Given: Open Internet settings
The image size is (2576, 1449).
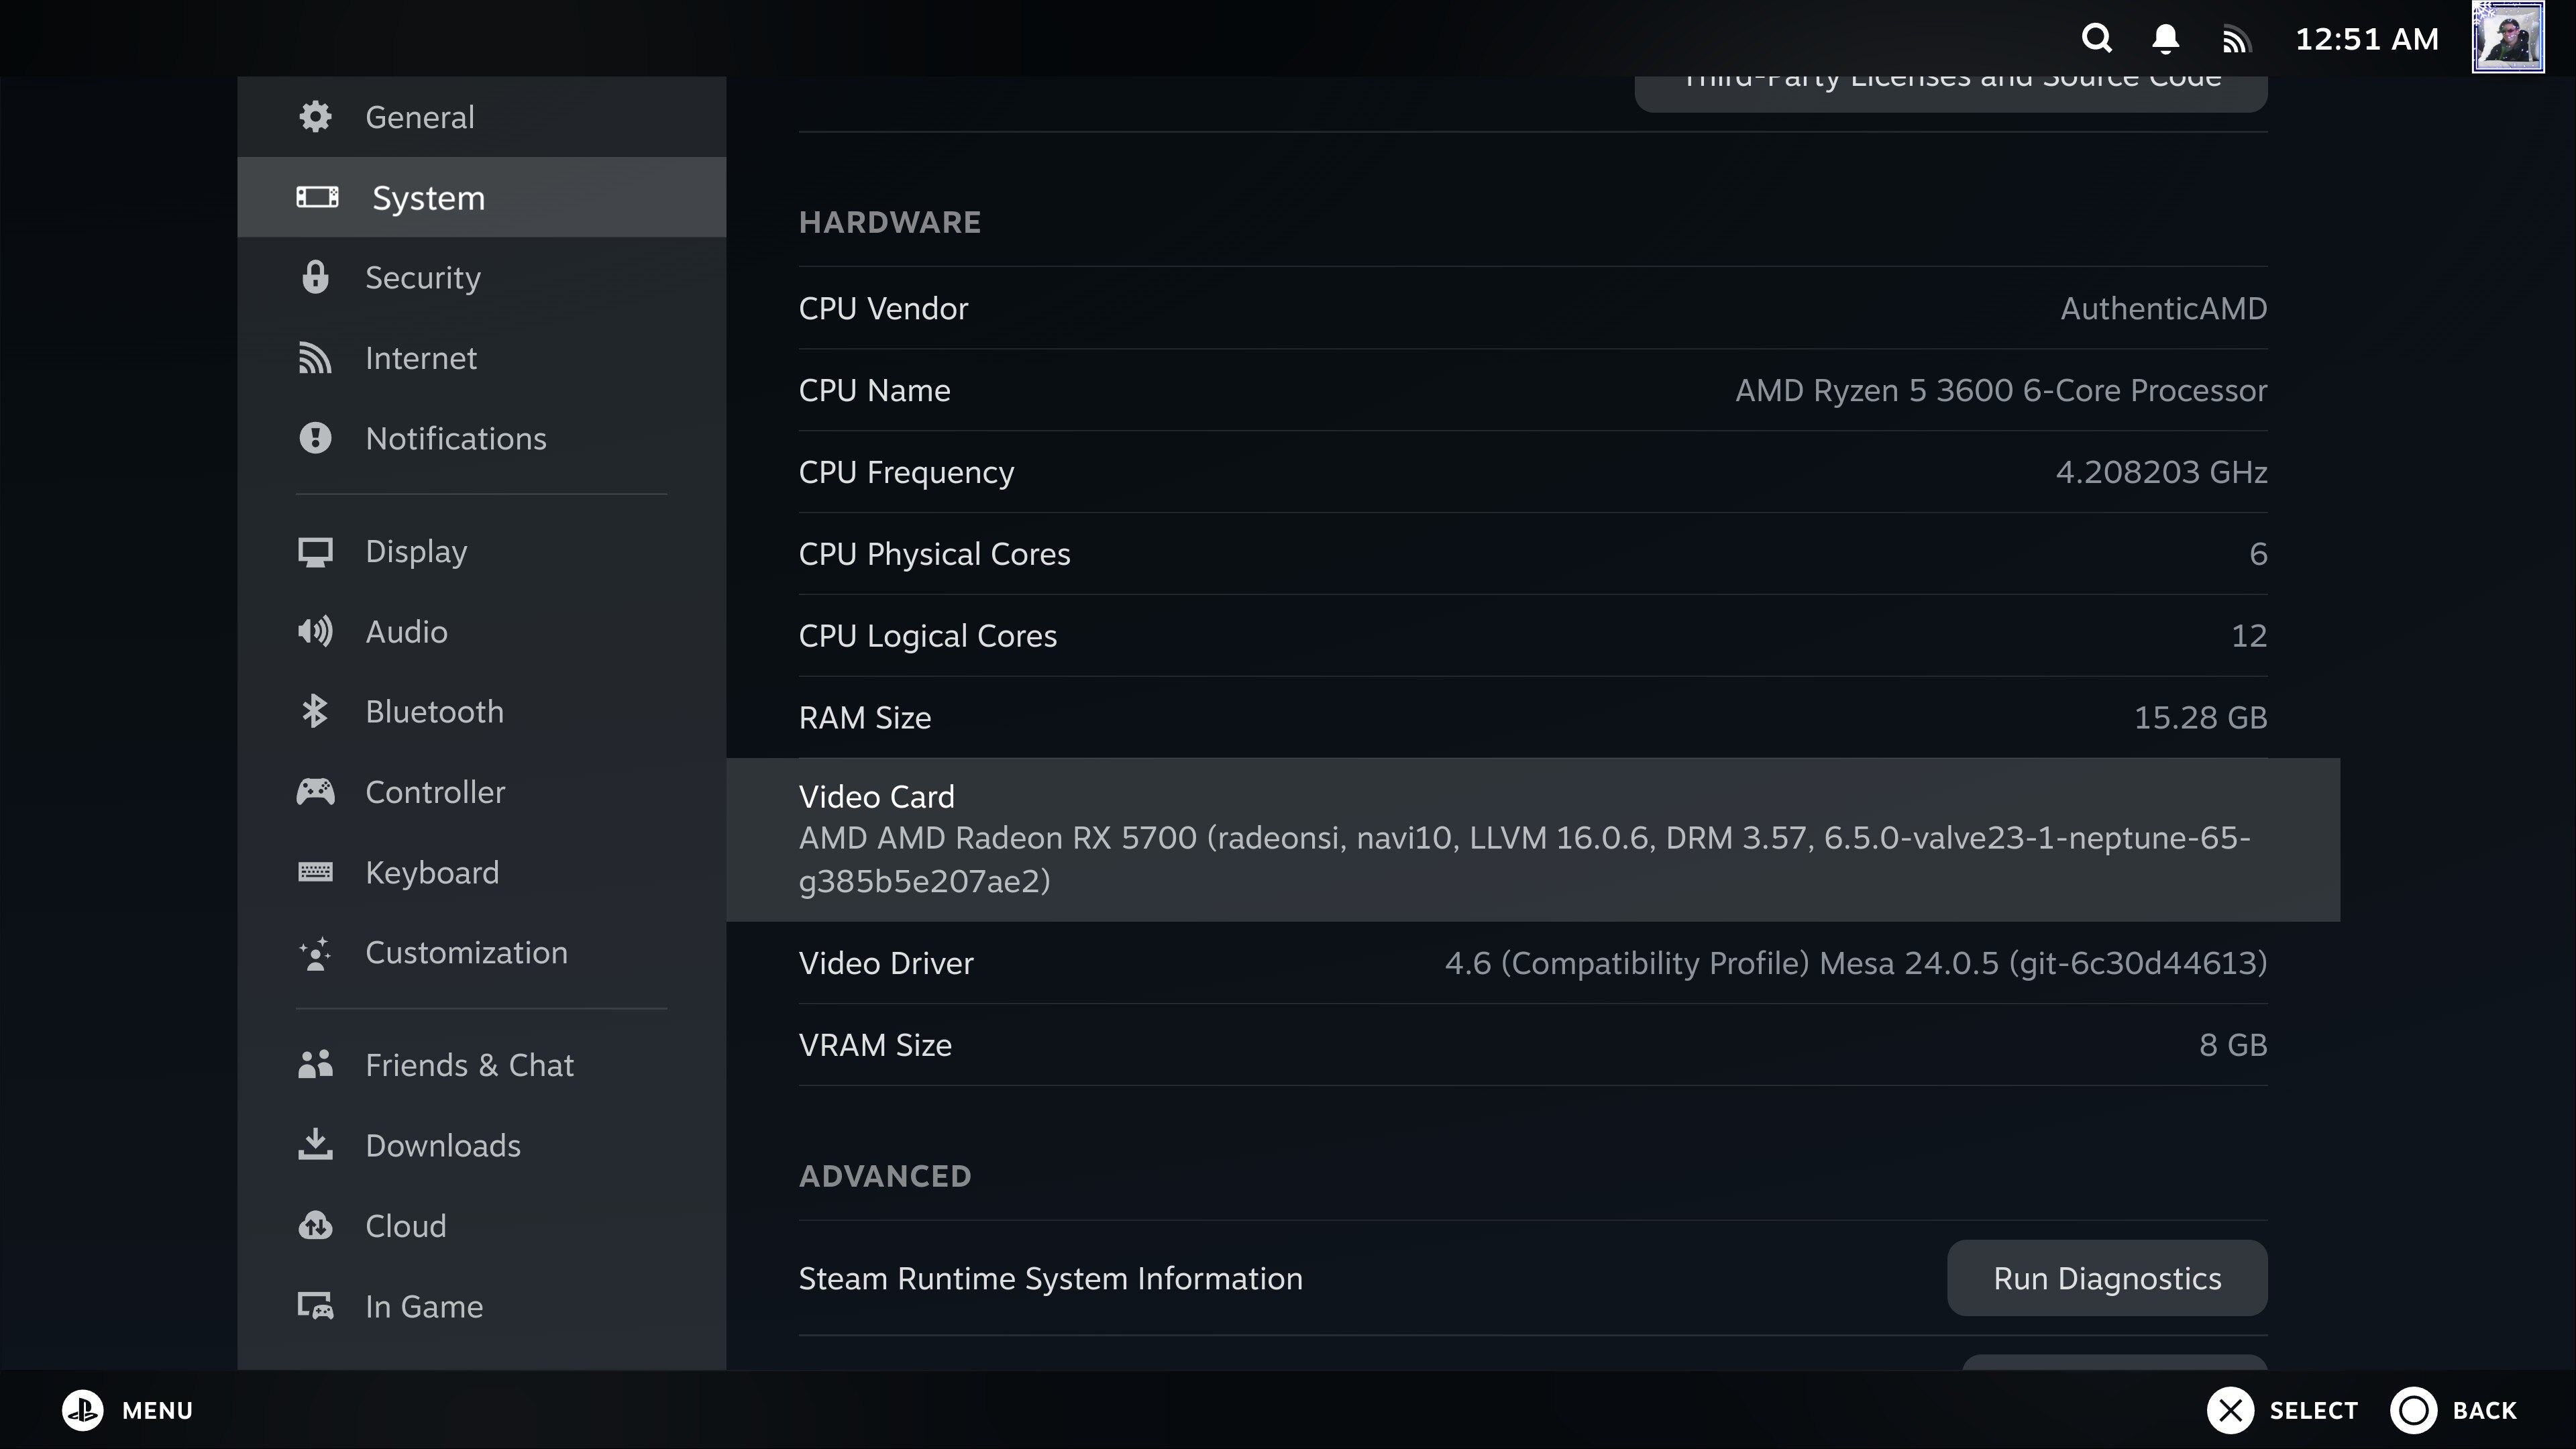Looking at the screenshot, I should [x=482, y=358].
